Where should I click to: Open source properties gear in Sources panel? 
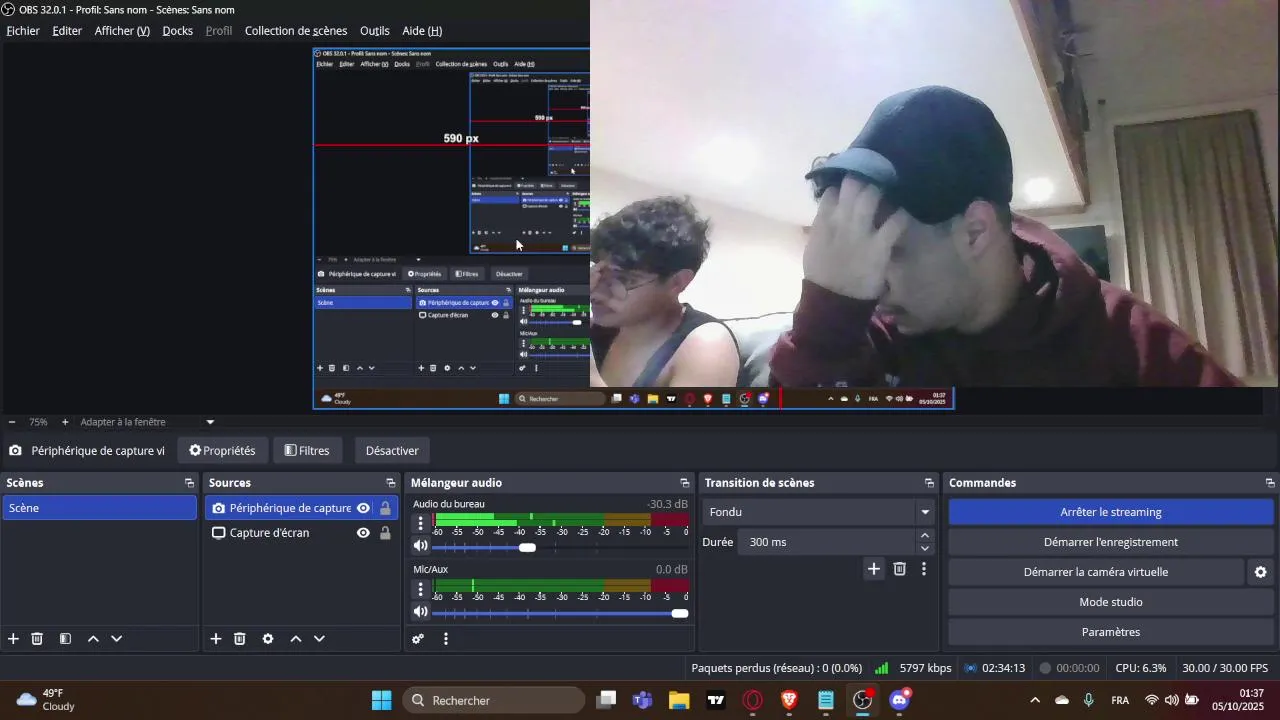click(x=268, y=639)
